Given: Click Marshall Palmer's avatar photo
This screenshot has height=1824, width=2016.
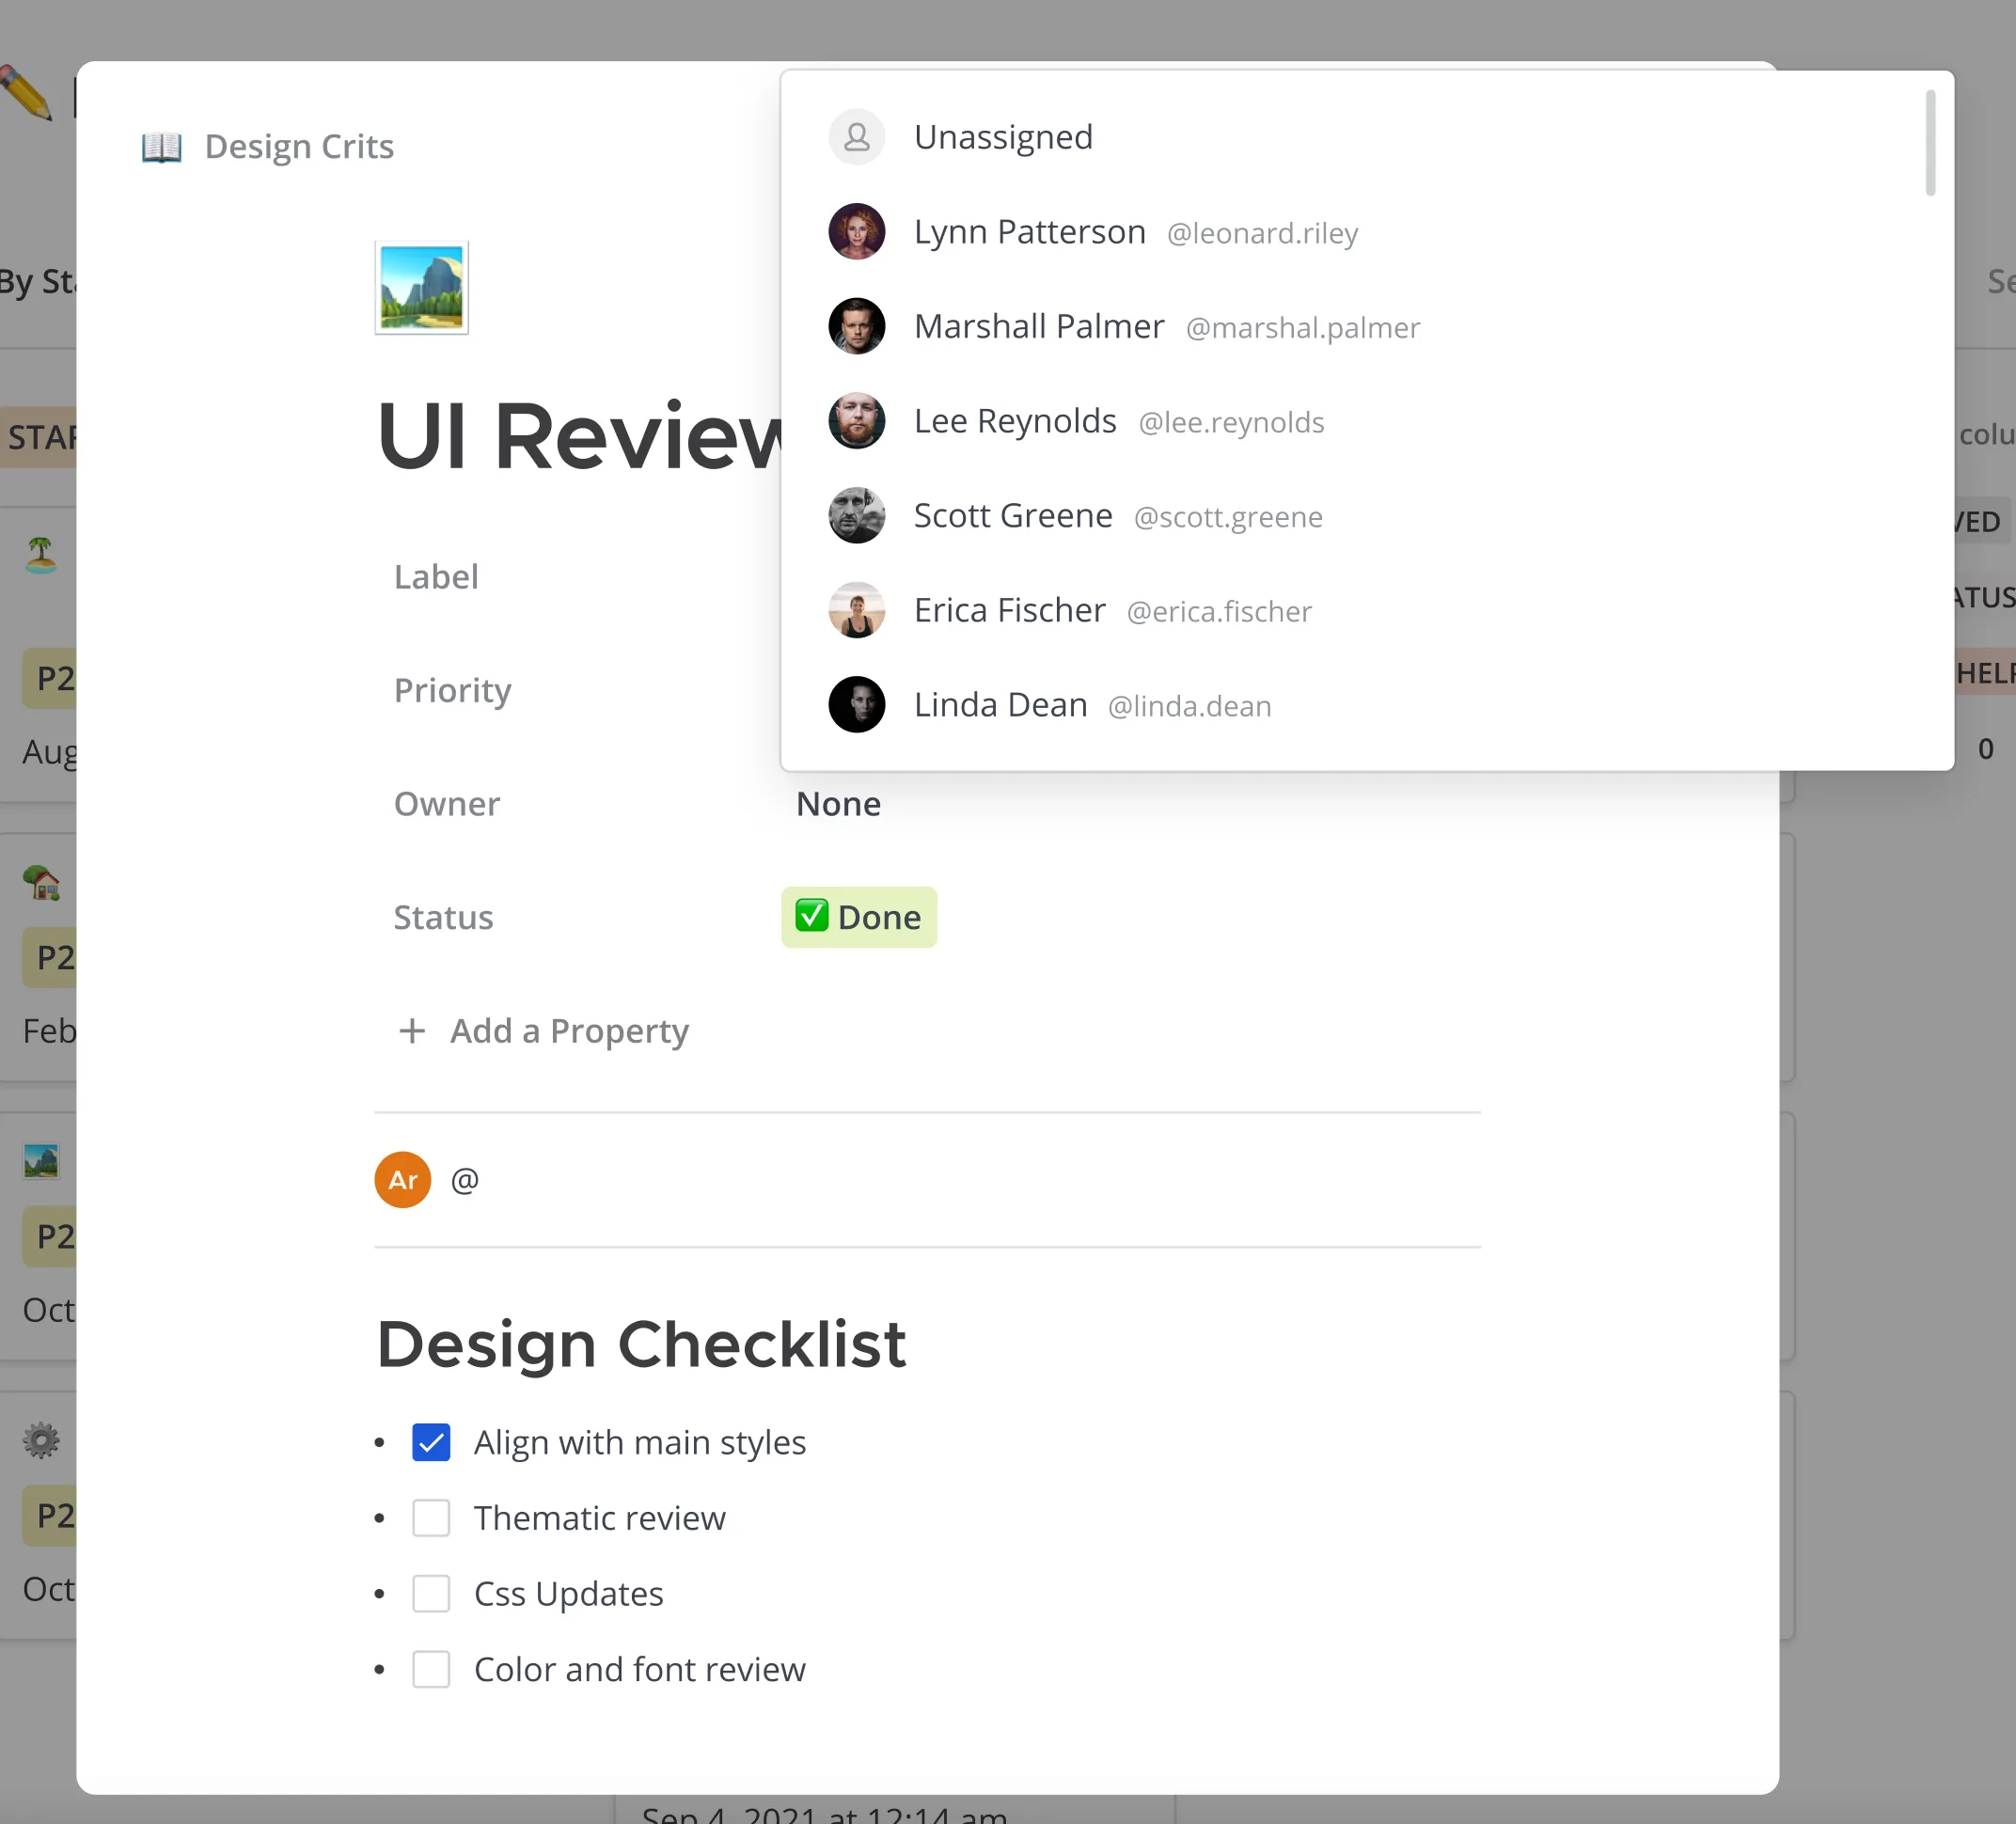Looking at the screenshot, I should [857, 326].
